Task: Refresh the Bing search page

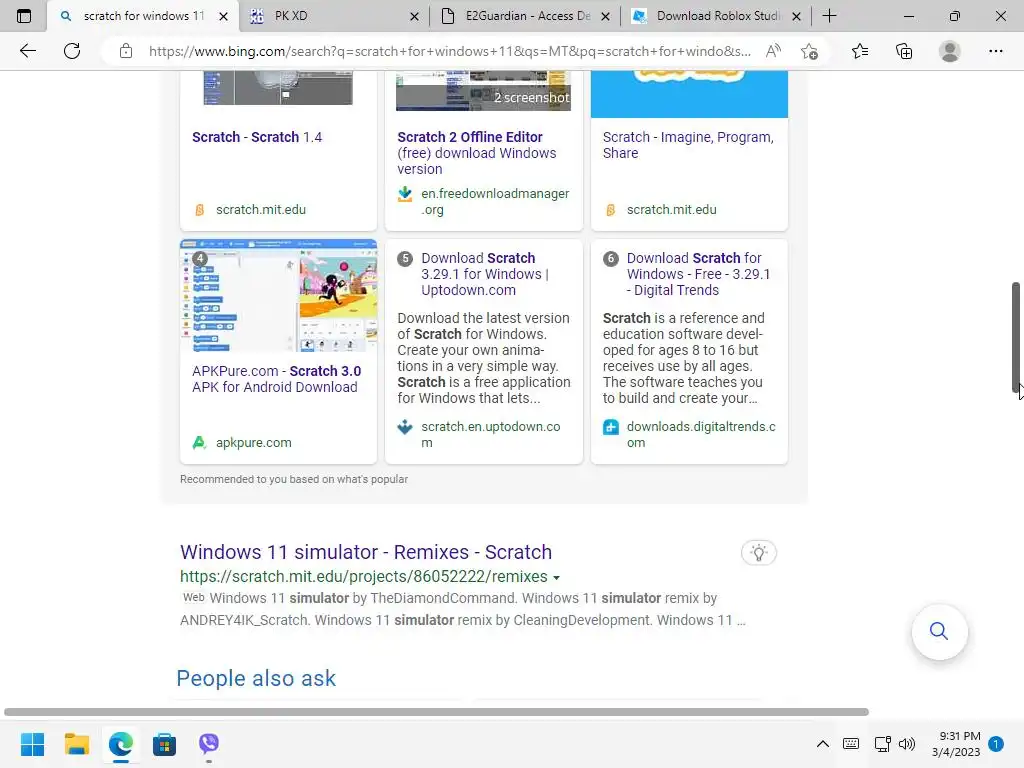Action: click(72, 51)
